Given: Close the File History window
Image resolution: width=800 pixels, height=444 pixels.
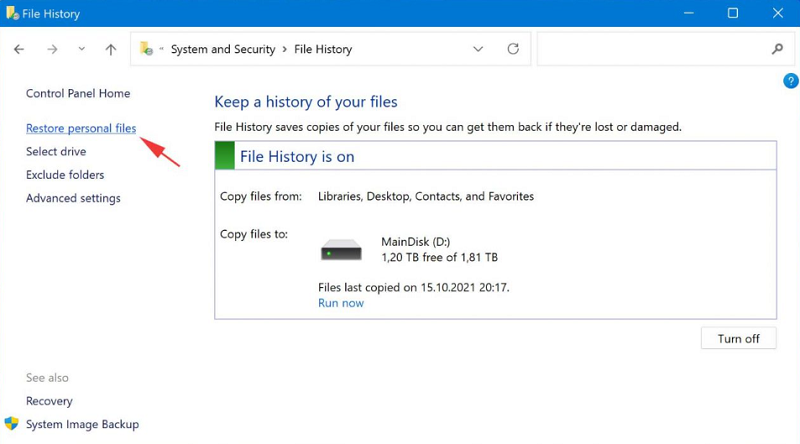Looking at the screenshot, I should tap(778, 13).
